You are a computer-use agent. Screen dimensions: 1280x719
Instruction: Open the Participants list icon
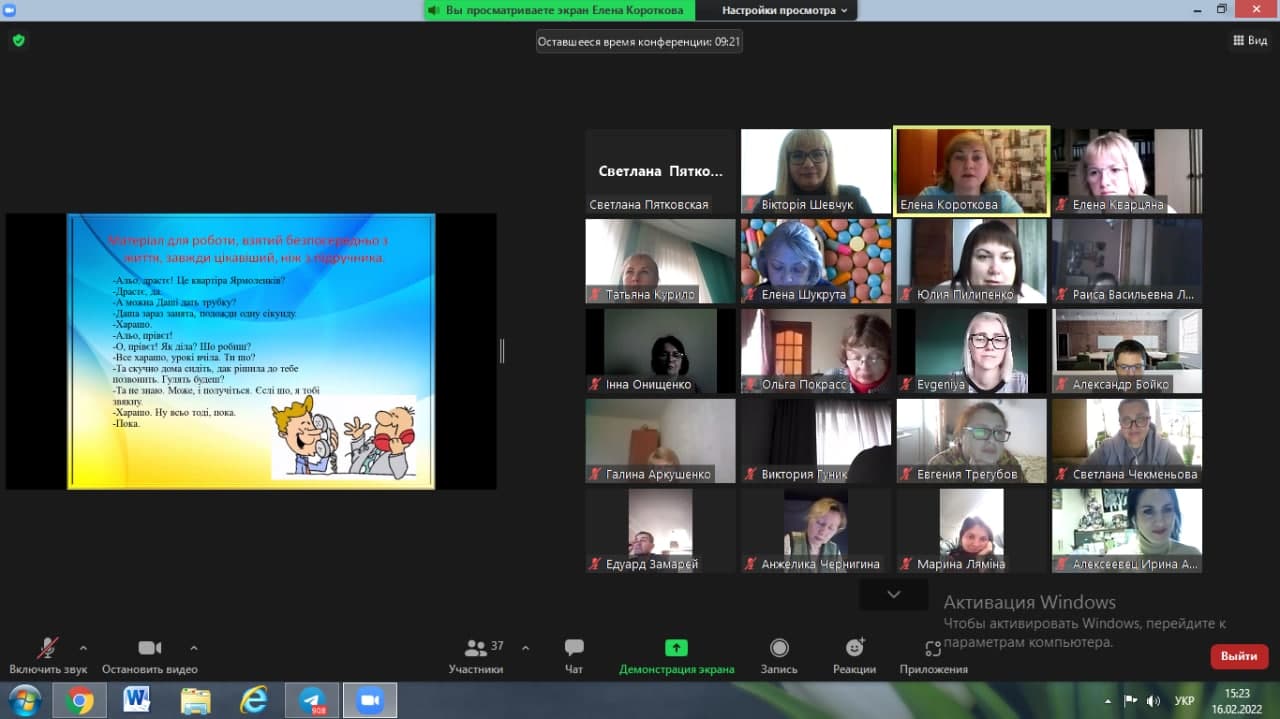click(477, 648)
